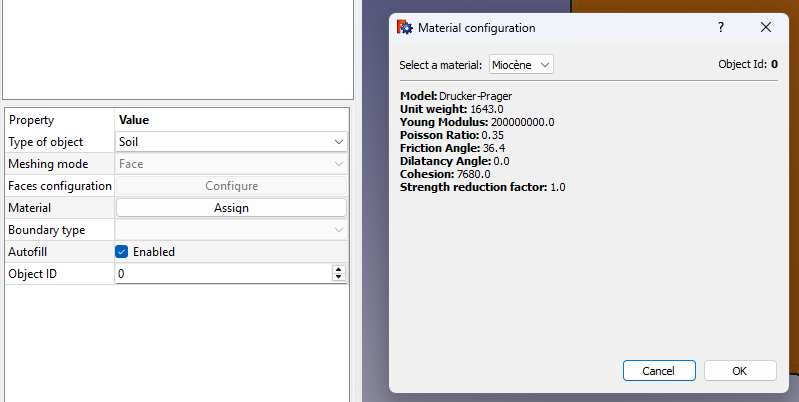Open the Meshing mode combo box
Image resolution: width=799 pixels, height=402 pixels.
[x=231, y=164]
